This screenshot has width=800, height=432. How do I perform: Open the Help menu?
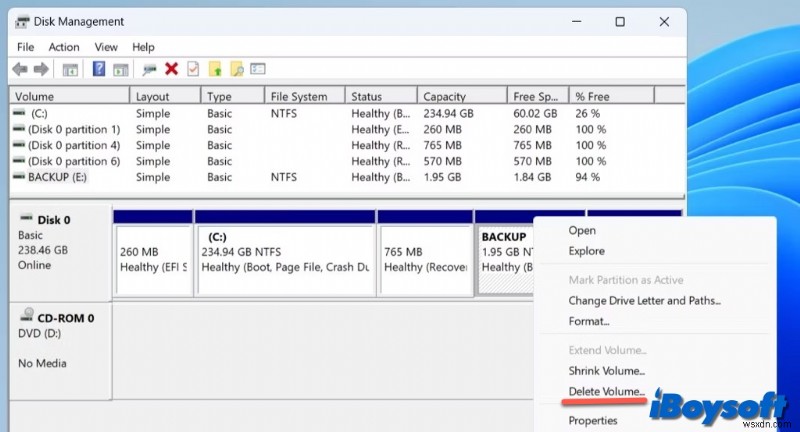coord(143,47)
